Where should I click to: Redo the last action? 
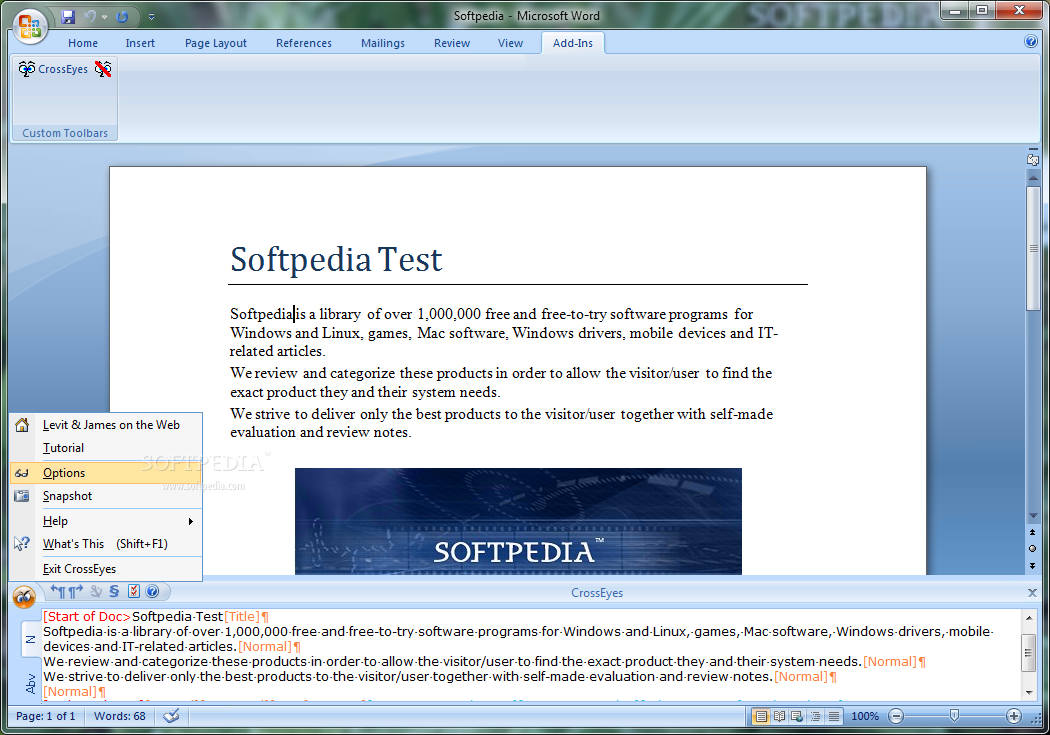click(x=122, y=17)
